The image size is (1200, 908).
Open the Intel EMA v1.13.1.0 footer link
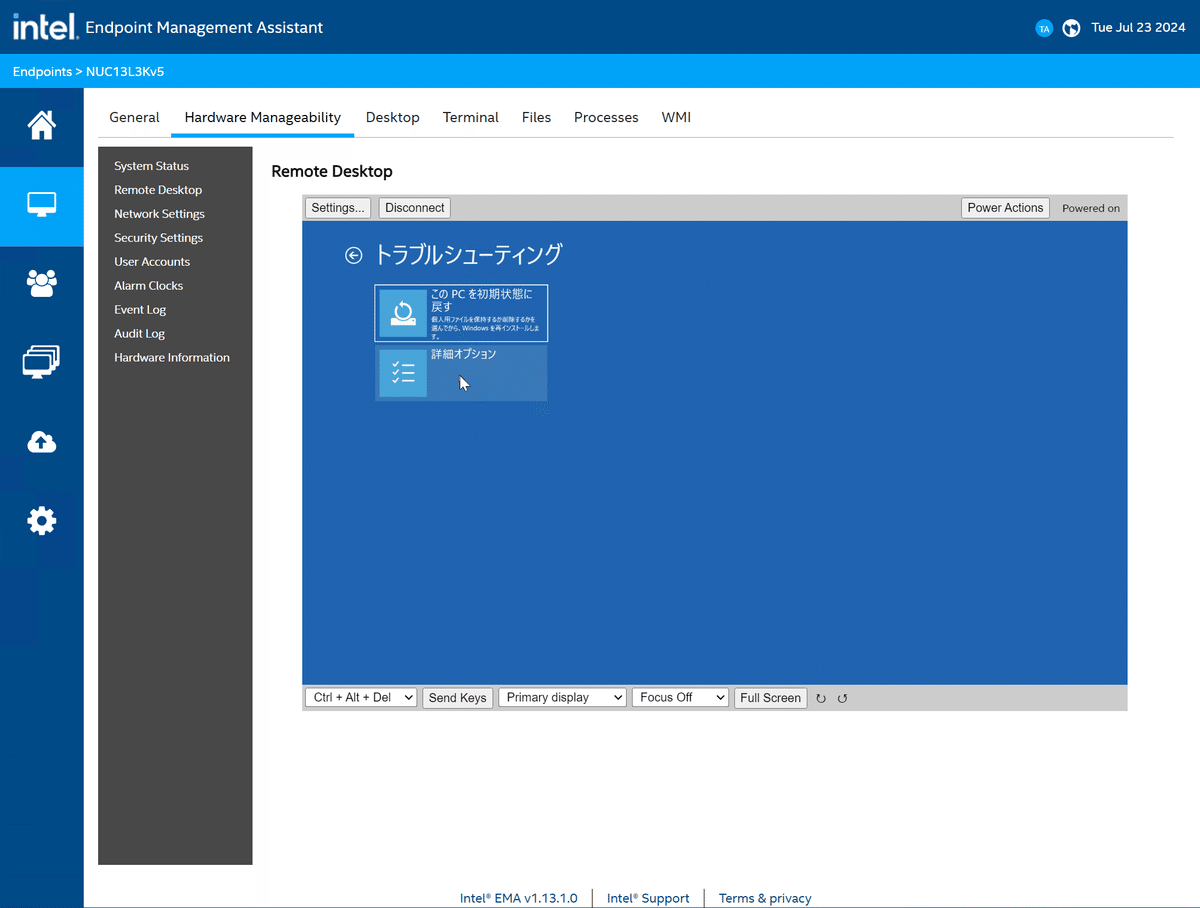click(519, 898)
